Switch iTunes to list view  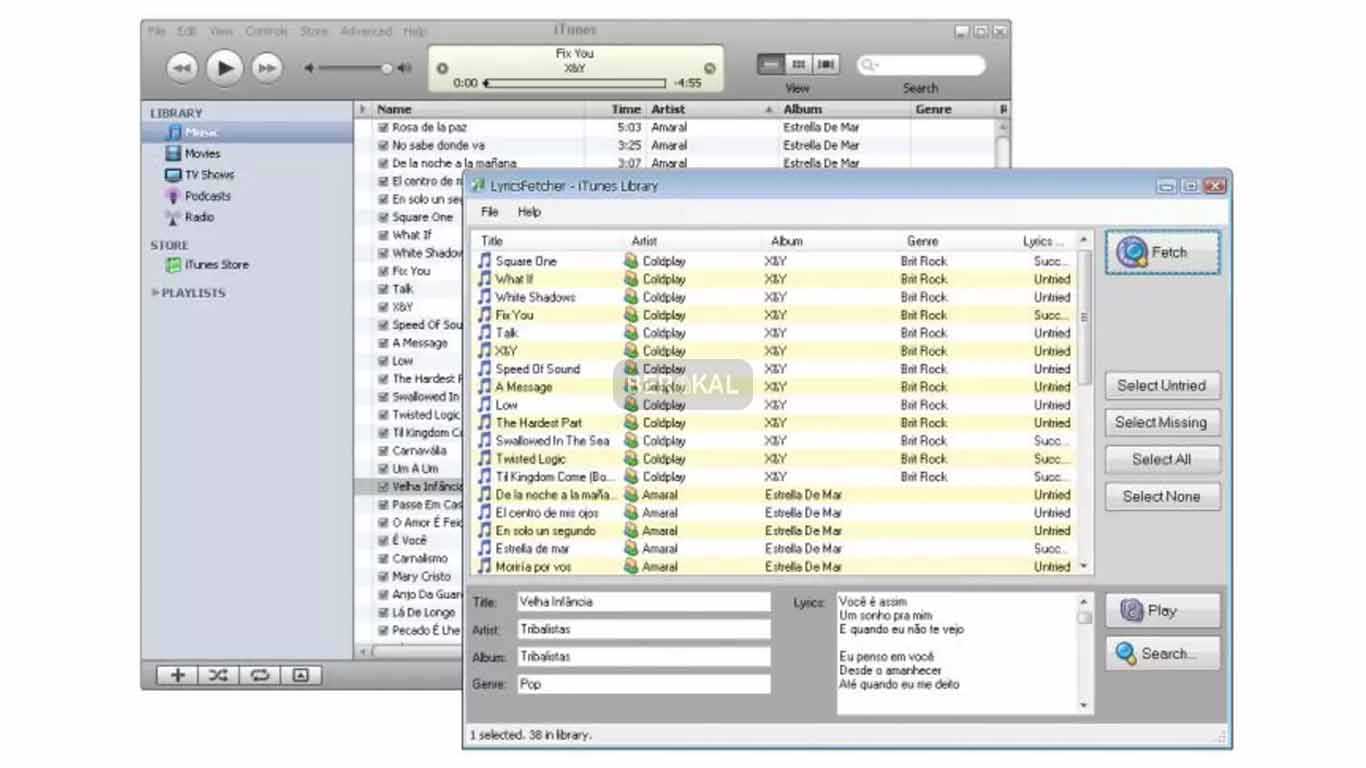click(x=771, y=65)
